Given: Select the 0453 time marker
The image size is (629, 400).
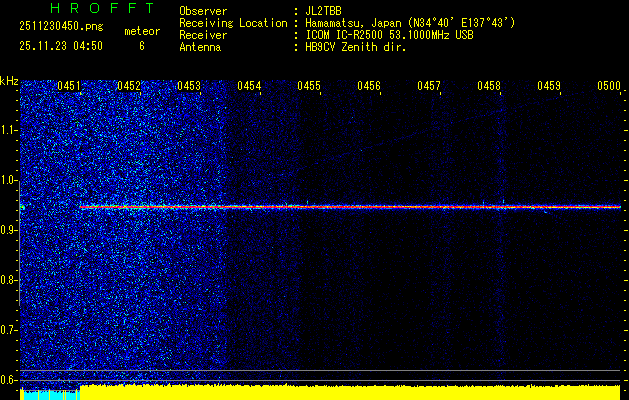Looking at the screenshot, I should [189, 87].
